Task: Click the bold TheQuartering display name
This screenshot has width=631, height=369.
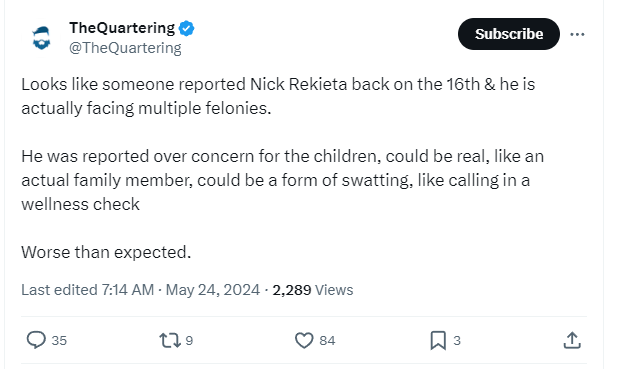Action: click(x=122, y=28)
